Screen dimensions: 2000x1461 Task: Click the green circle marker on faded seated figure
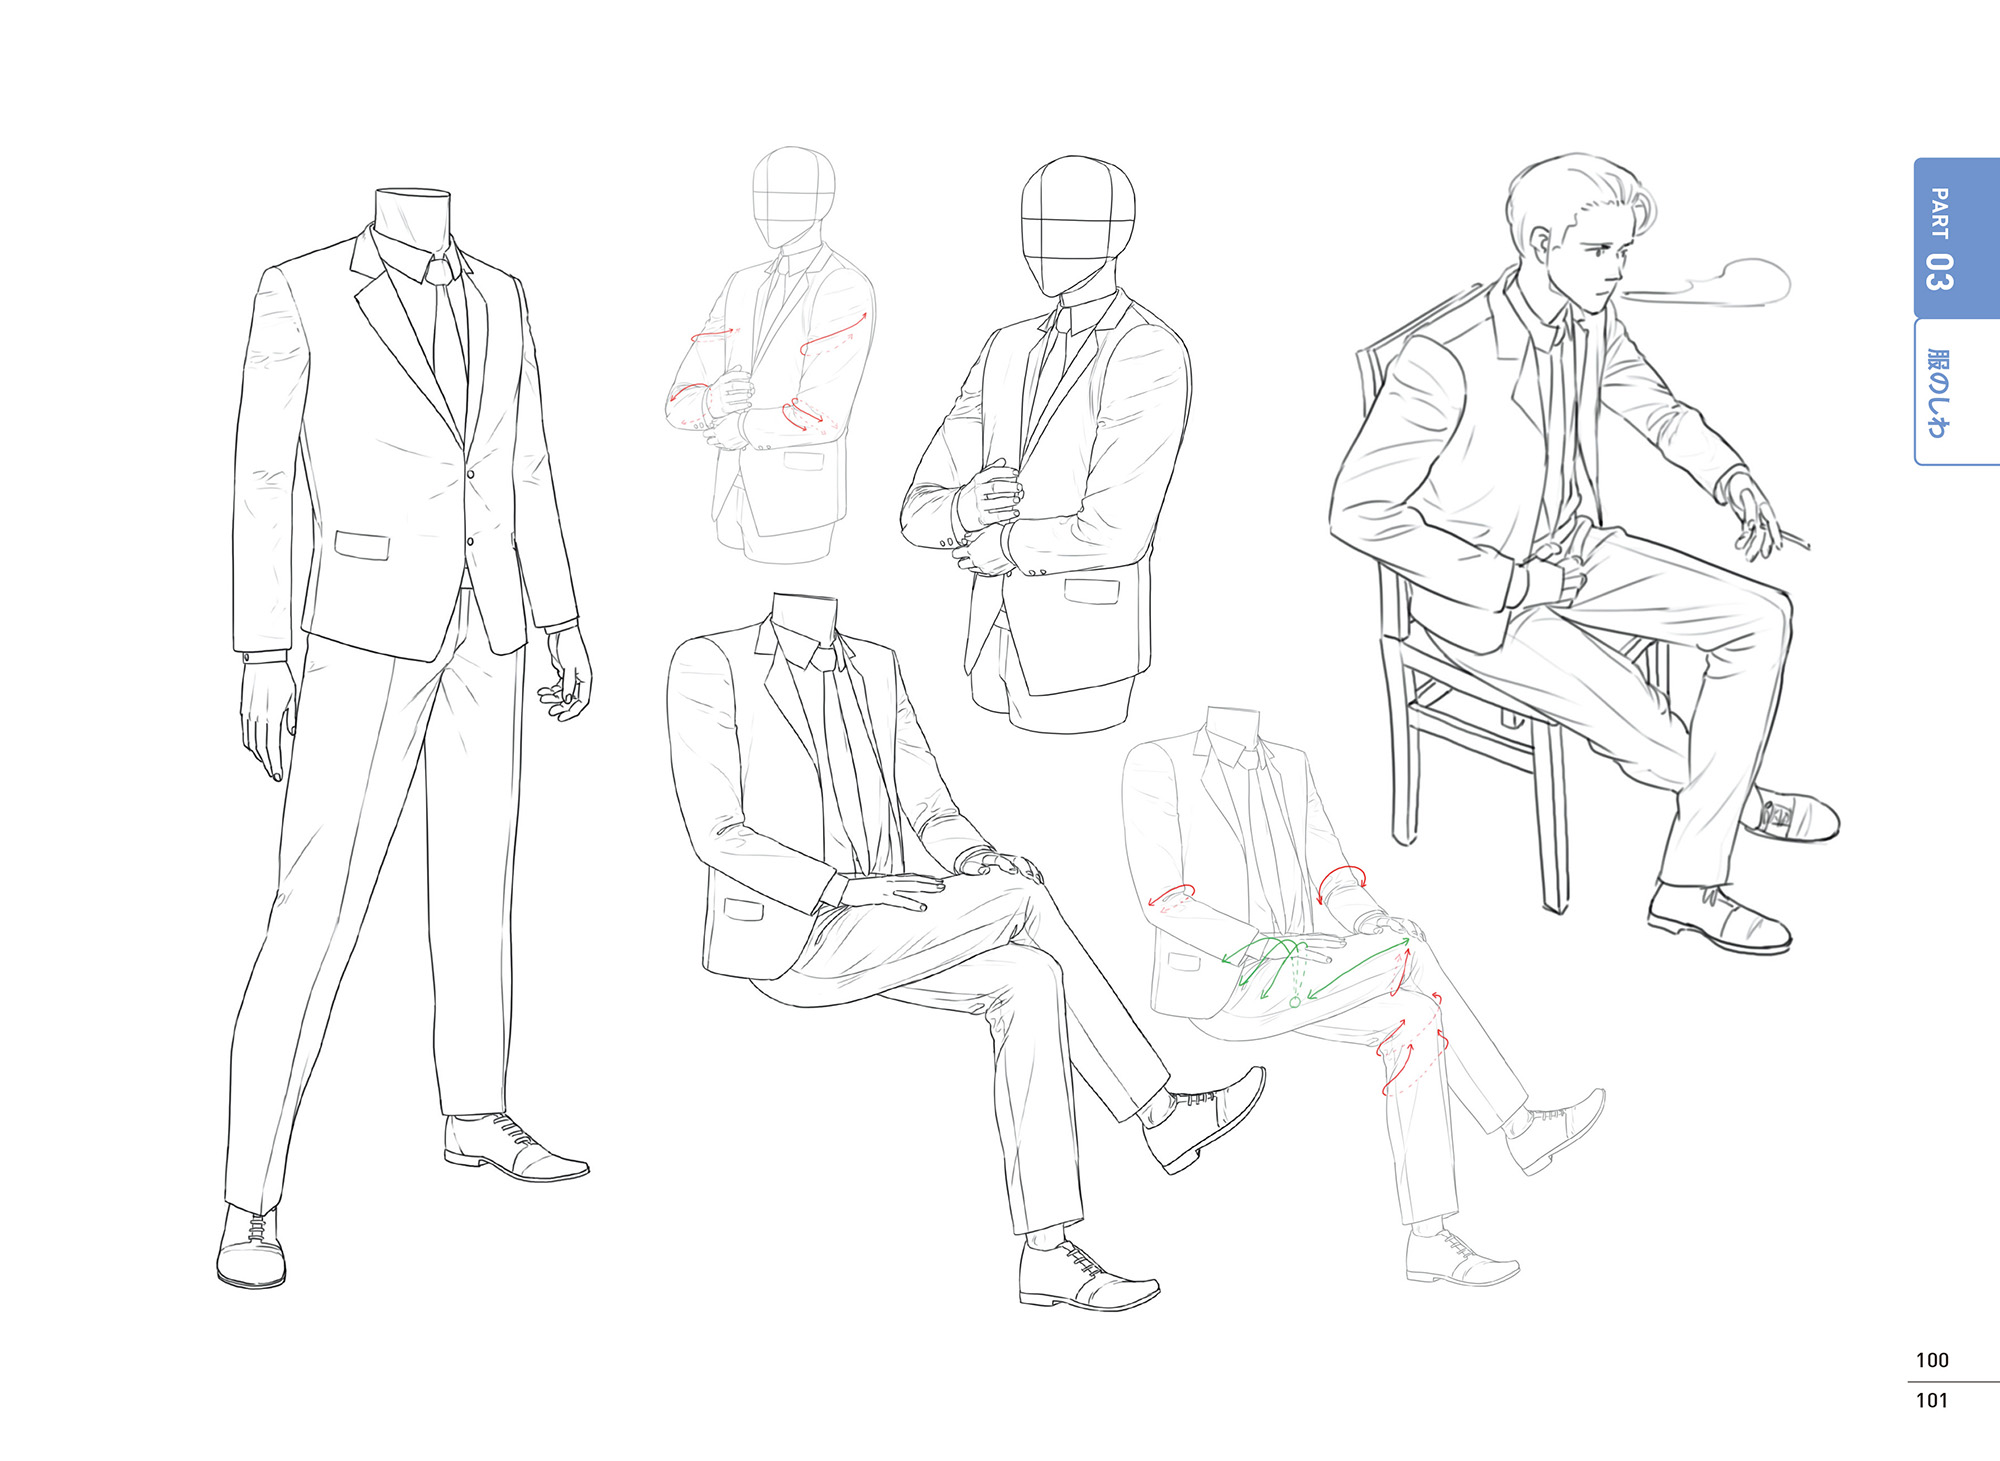coord(1294,1001)
